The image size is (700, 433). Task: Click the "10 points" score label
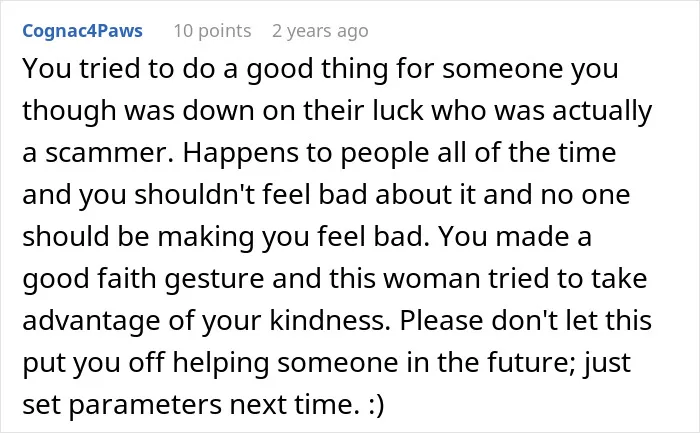[x=212, y=31]
